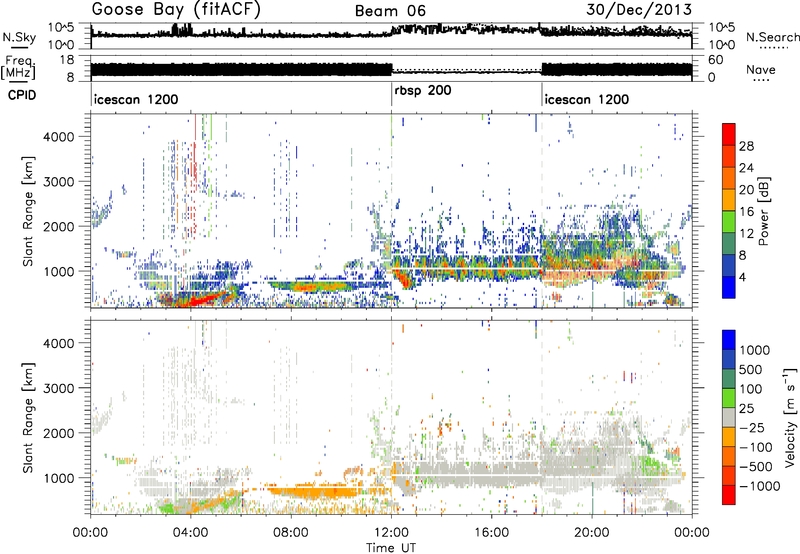The image size is (800, 554).
Task: Click the "28" label on Power colorbar
Action: [x=746, y=146]
